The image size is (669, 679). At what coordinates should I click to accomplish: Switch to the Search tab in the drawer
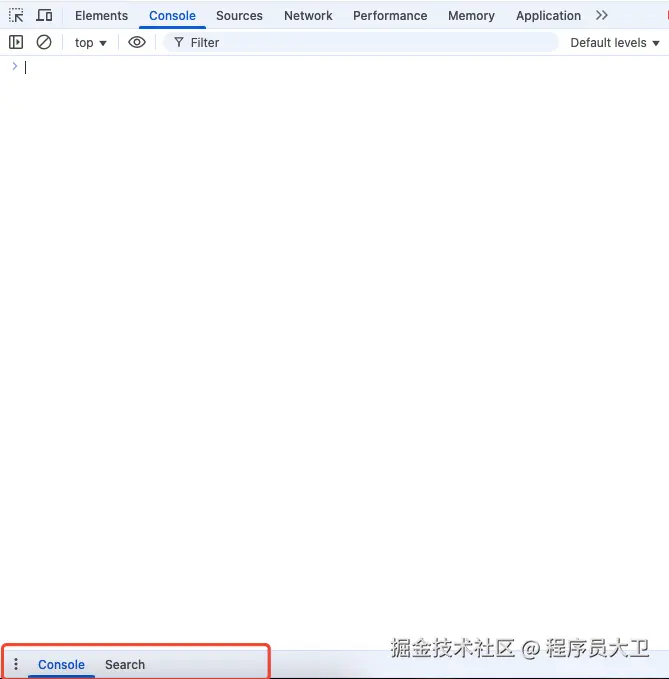[125, 664]
